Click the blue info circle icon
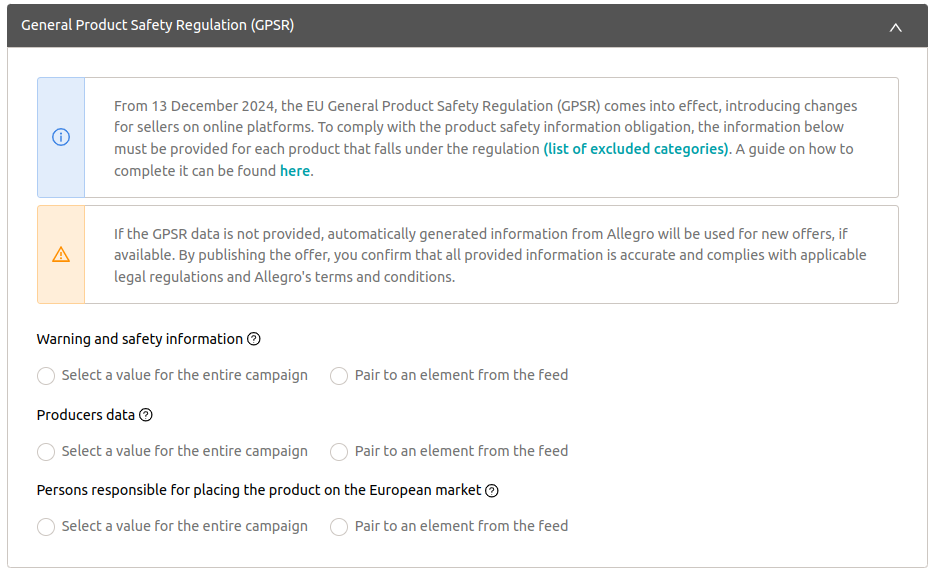The width and height of the screenshot is (934, 575). pyautogui.click(x=61, y=138)
